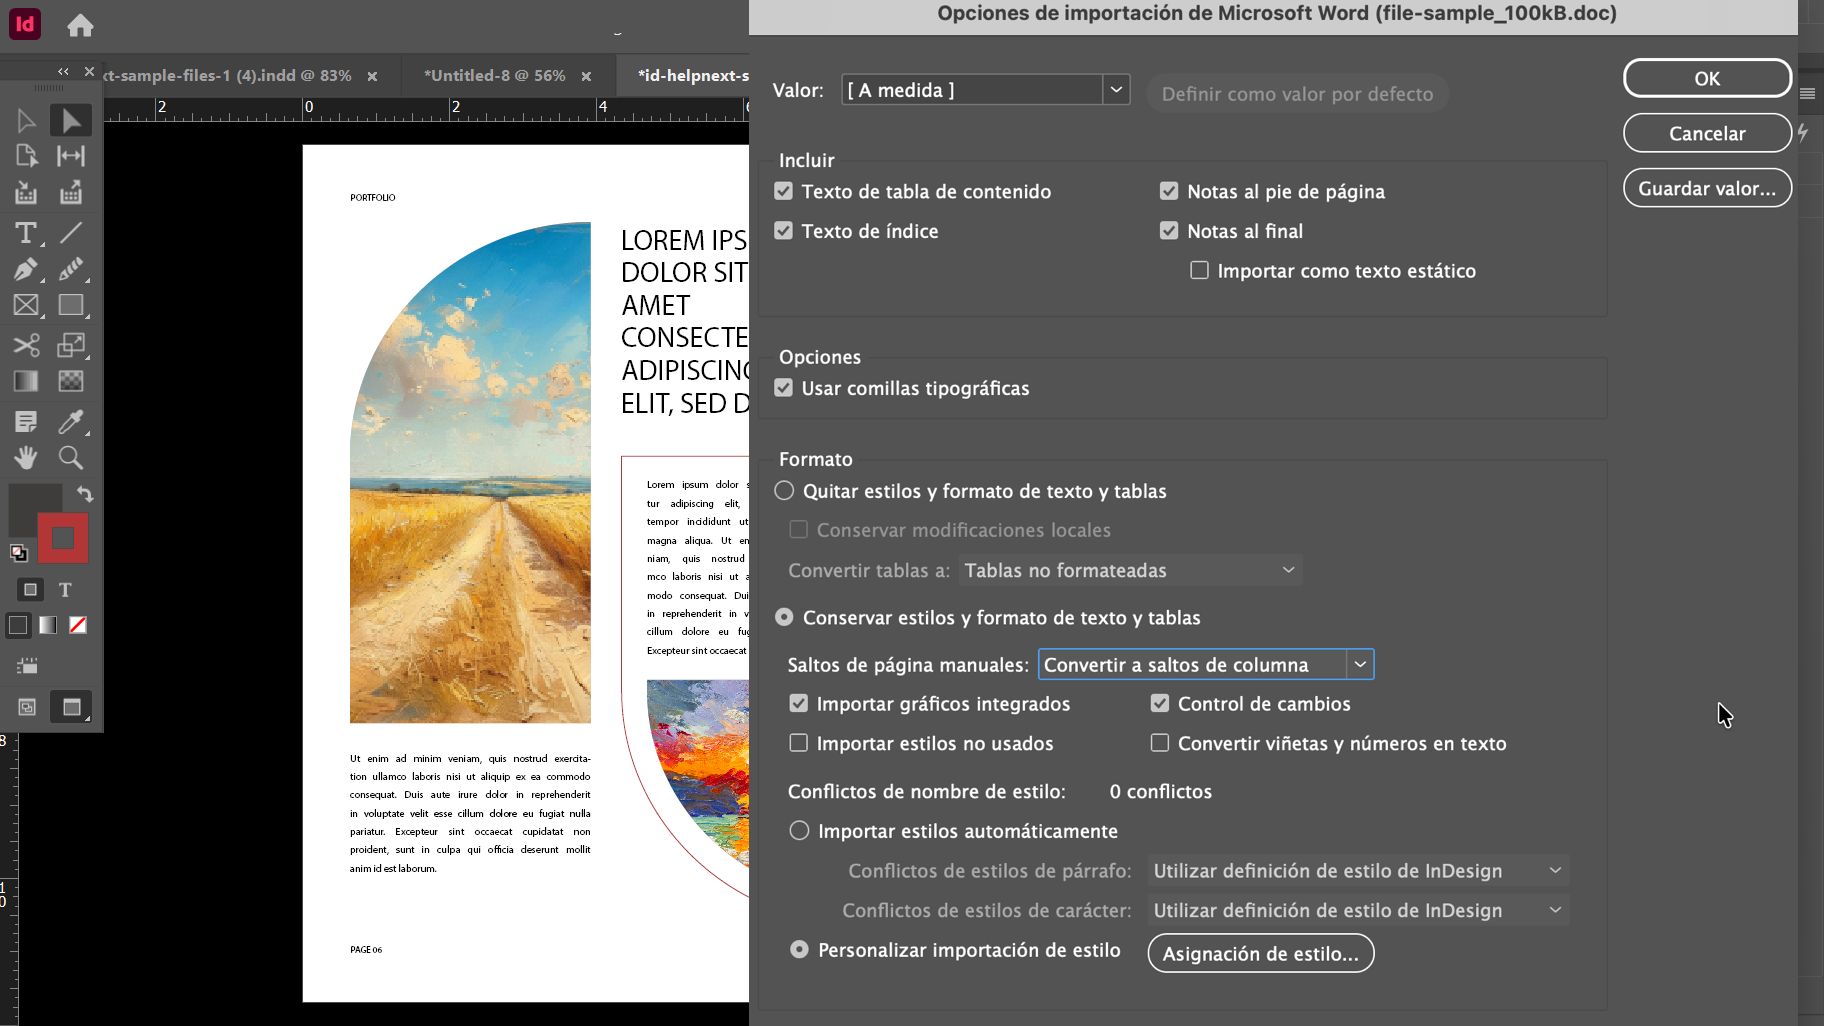
Task: Select the Content Placer tool
Action: click(71, 193)
